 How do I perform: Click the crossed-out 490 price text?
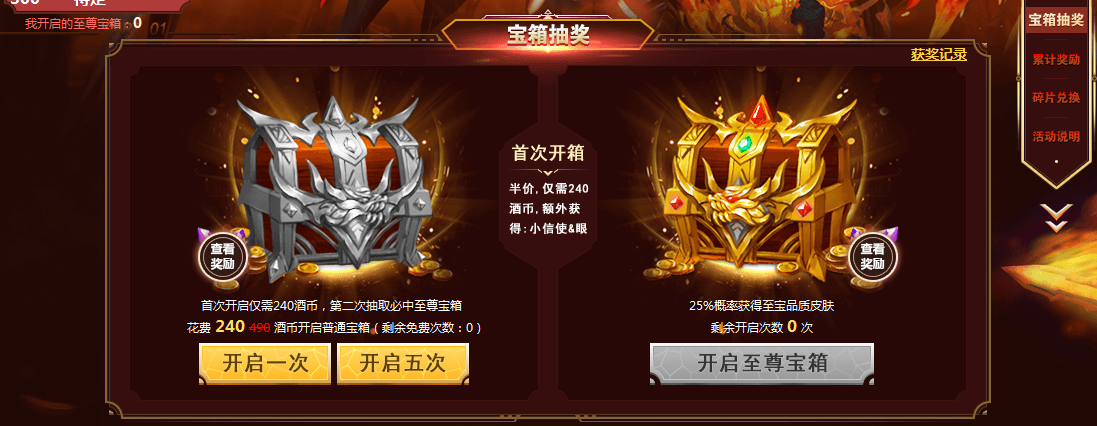[x=260, y=327]
